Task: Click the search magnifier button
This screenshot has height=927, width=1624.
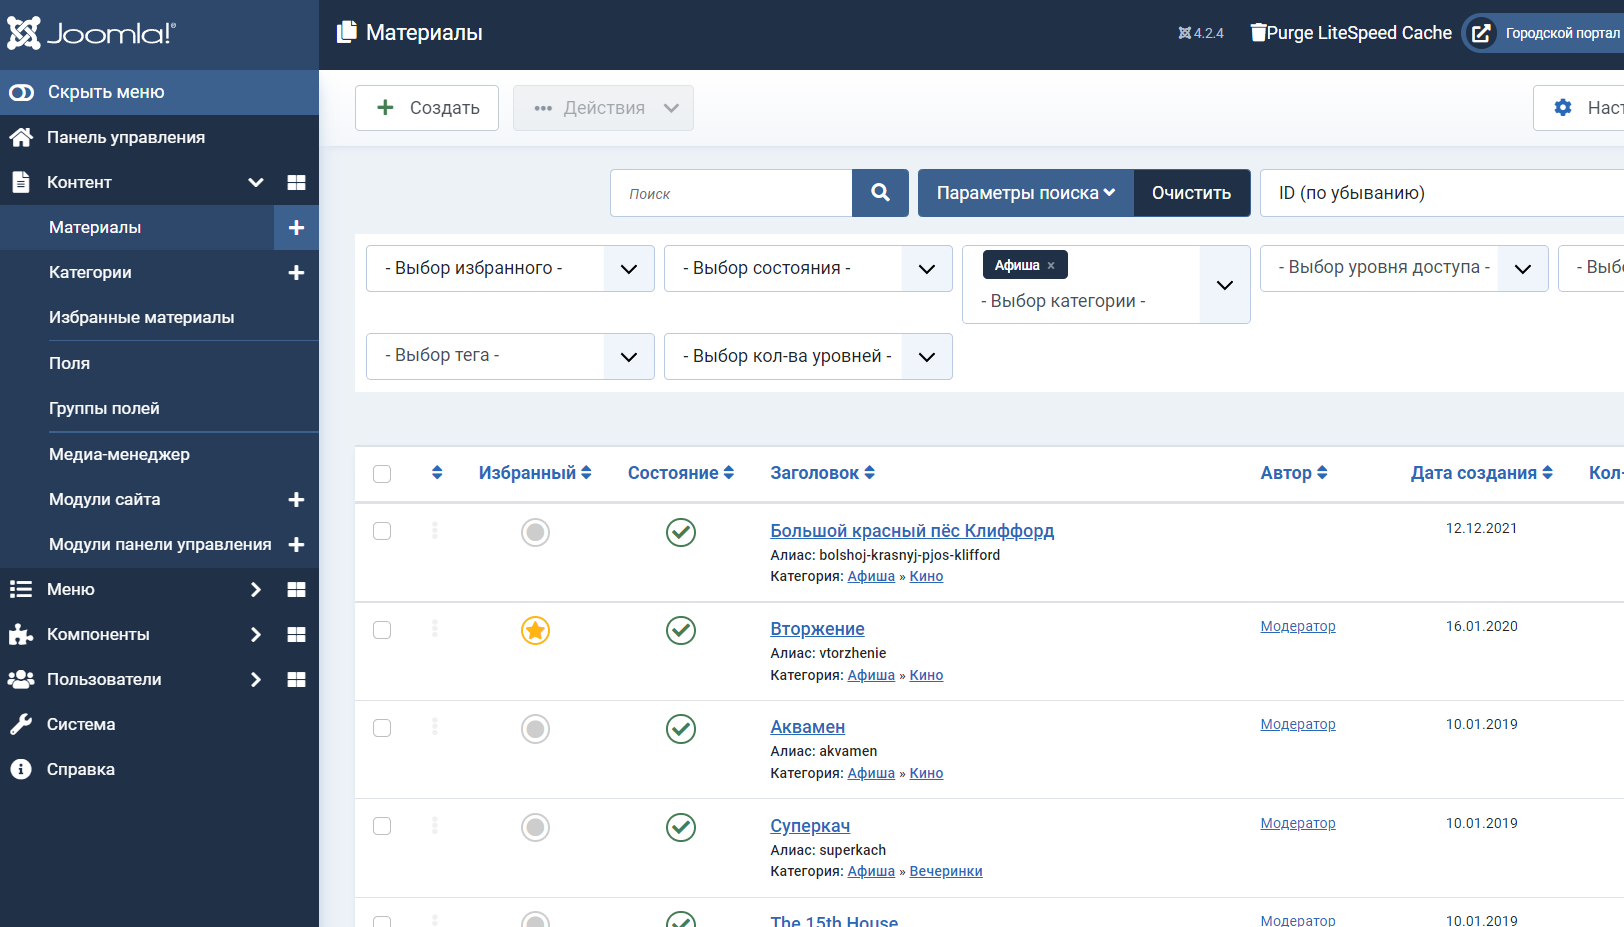Action: coord(880,193)
